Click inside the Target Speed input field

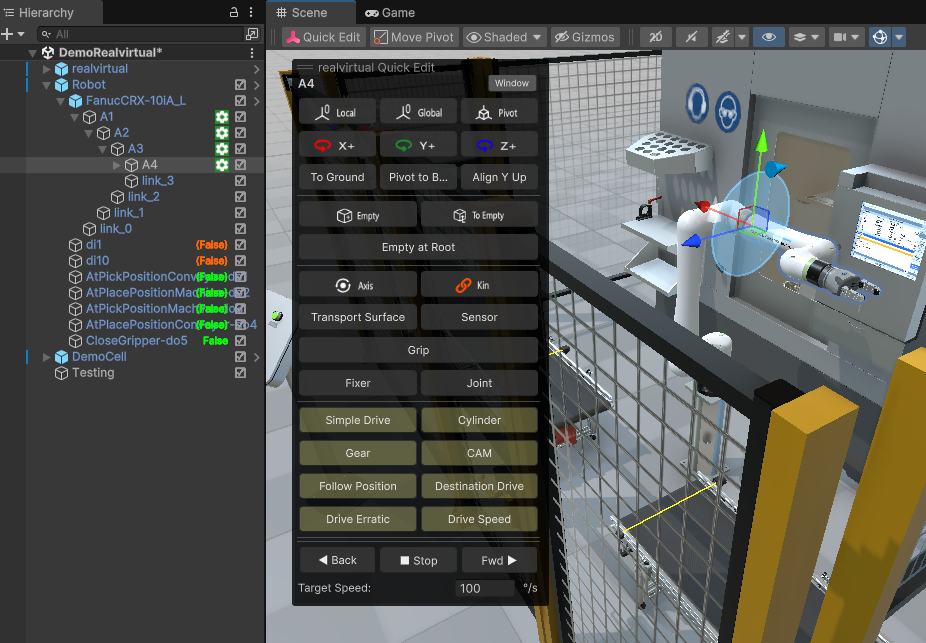pos(485,588)
